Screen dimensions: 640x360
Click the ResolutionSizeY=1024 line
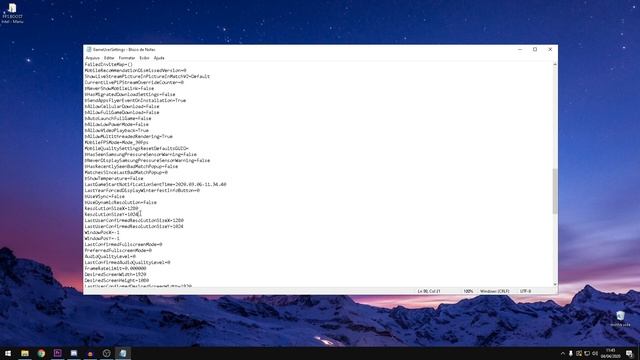coord(111,214)
